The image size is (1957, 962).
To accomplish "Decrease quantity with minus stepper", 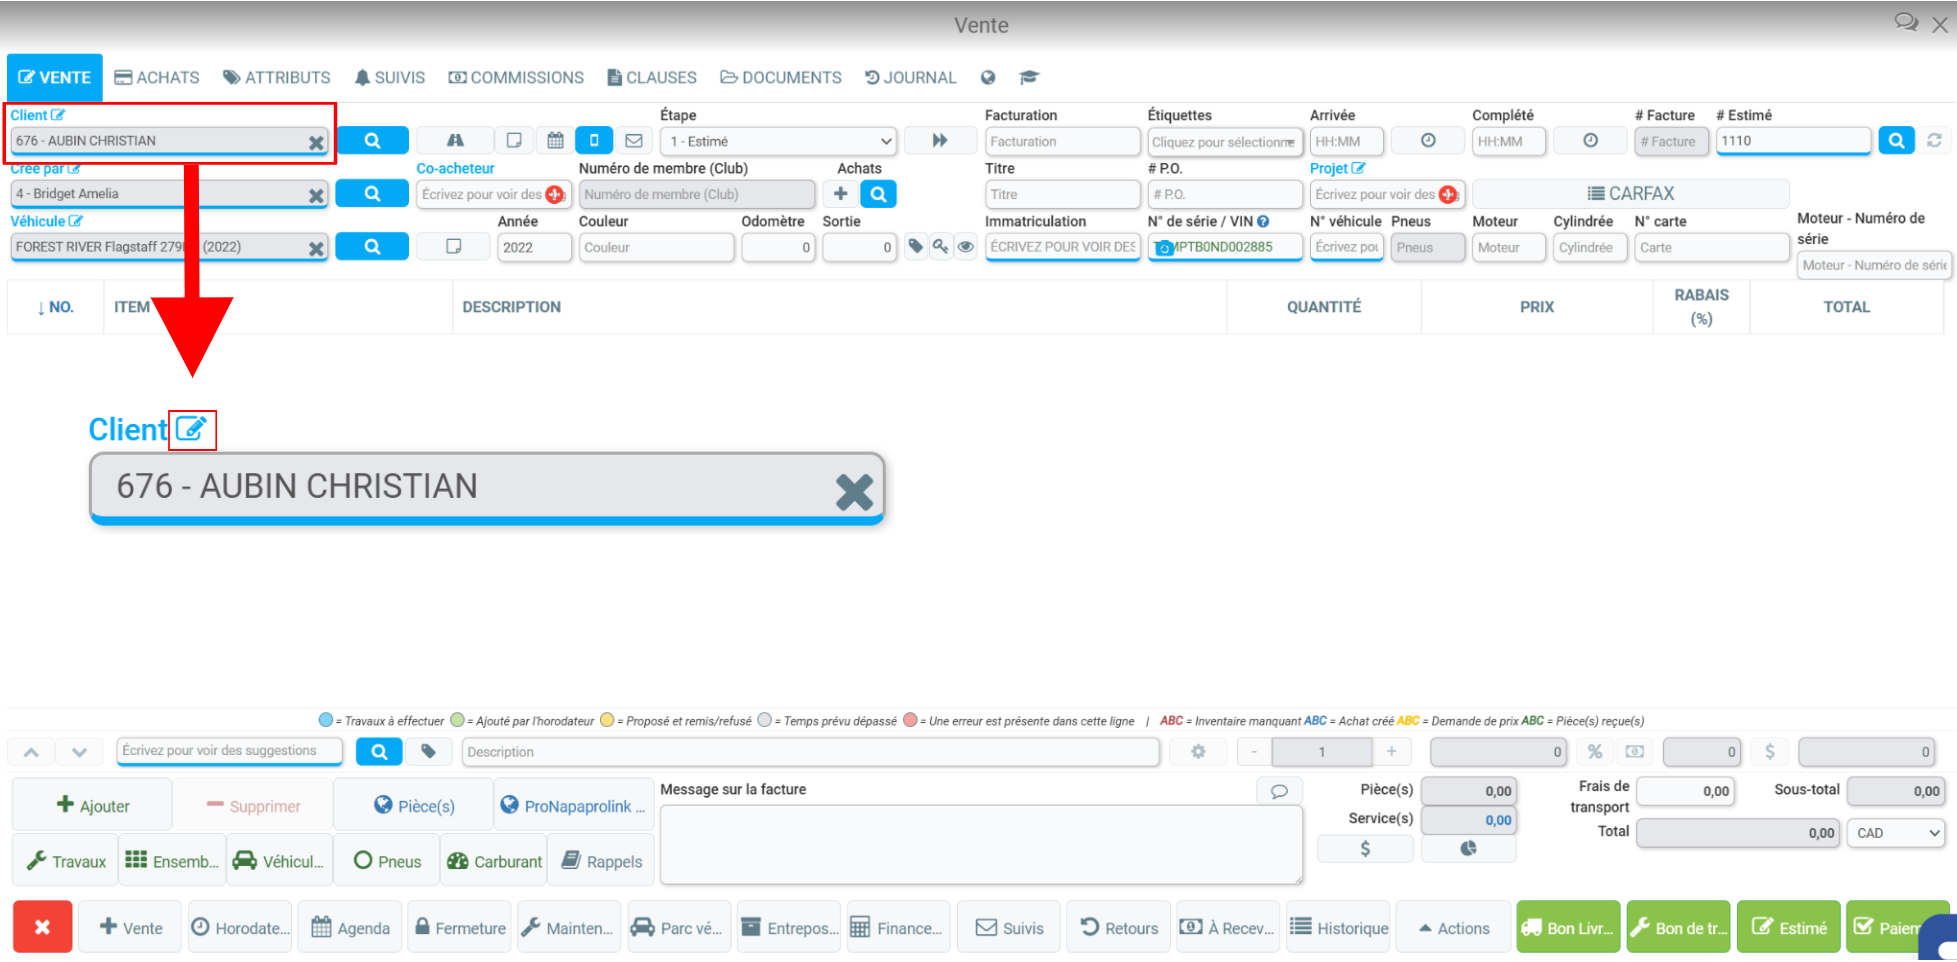I will pos(1254,752).
